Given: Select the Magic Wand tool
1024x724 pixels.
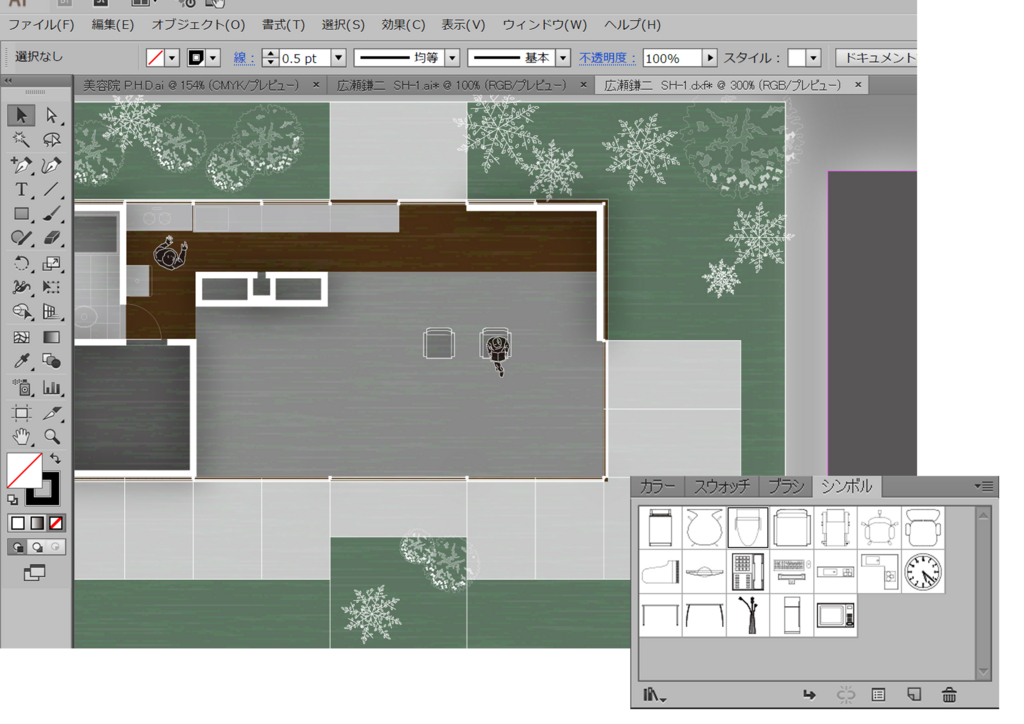Looking at the screenshot, I should [x=21, y=140].
